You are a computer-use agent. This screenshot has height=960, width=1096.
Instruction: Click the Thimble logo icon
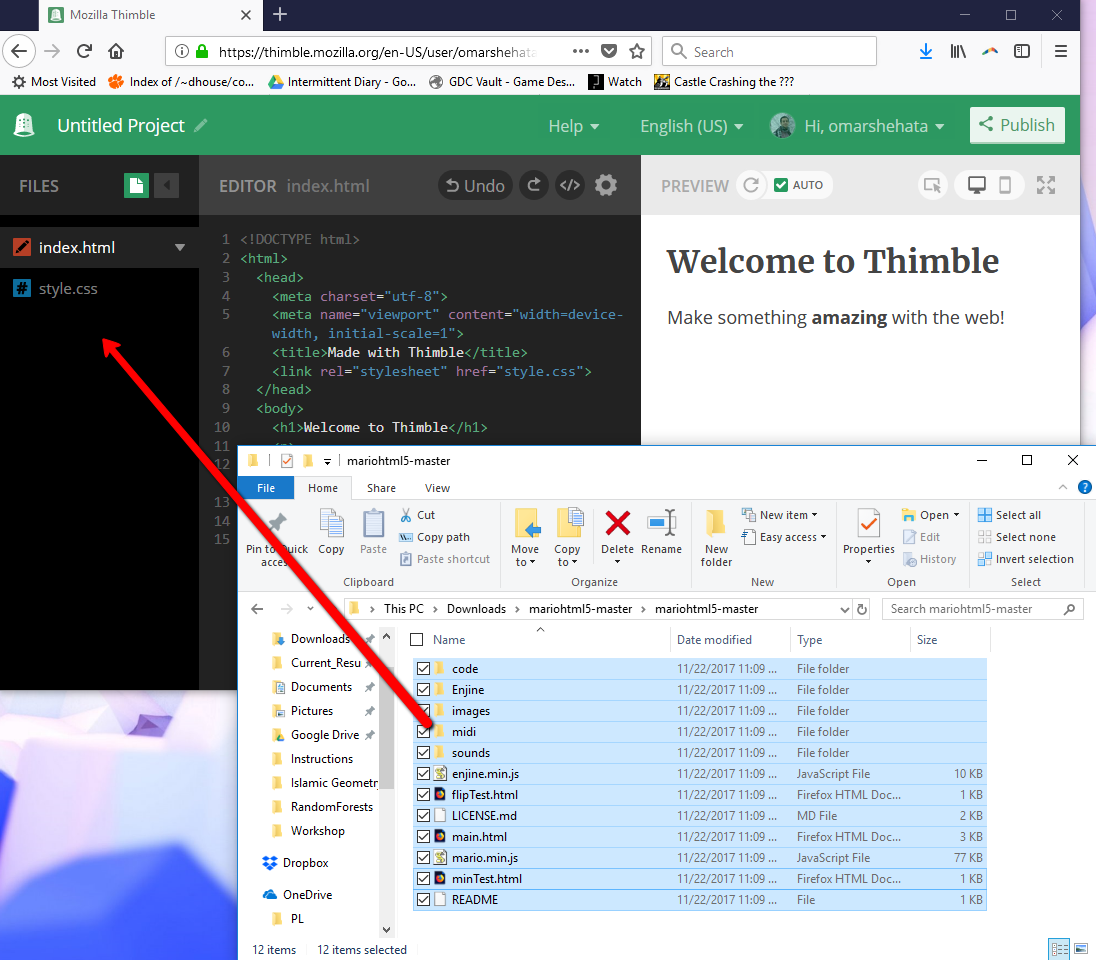tap(24, 125)
